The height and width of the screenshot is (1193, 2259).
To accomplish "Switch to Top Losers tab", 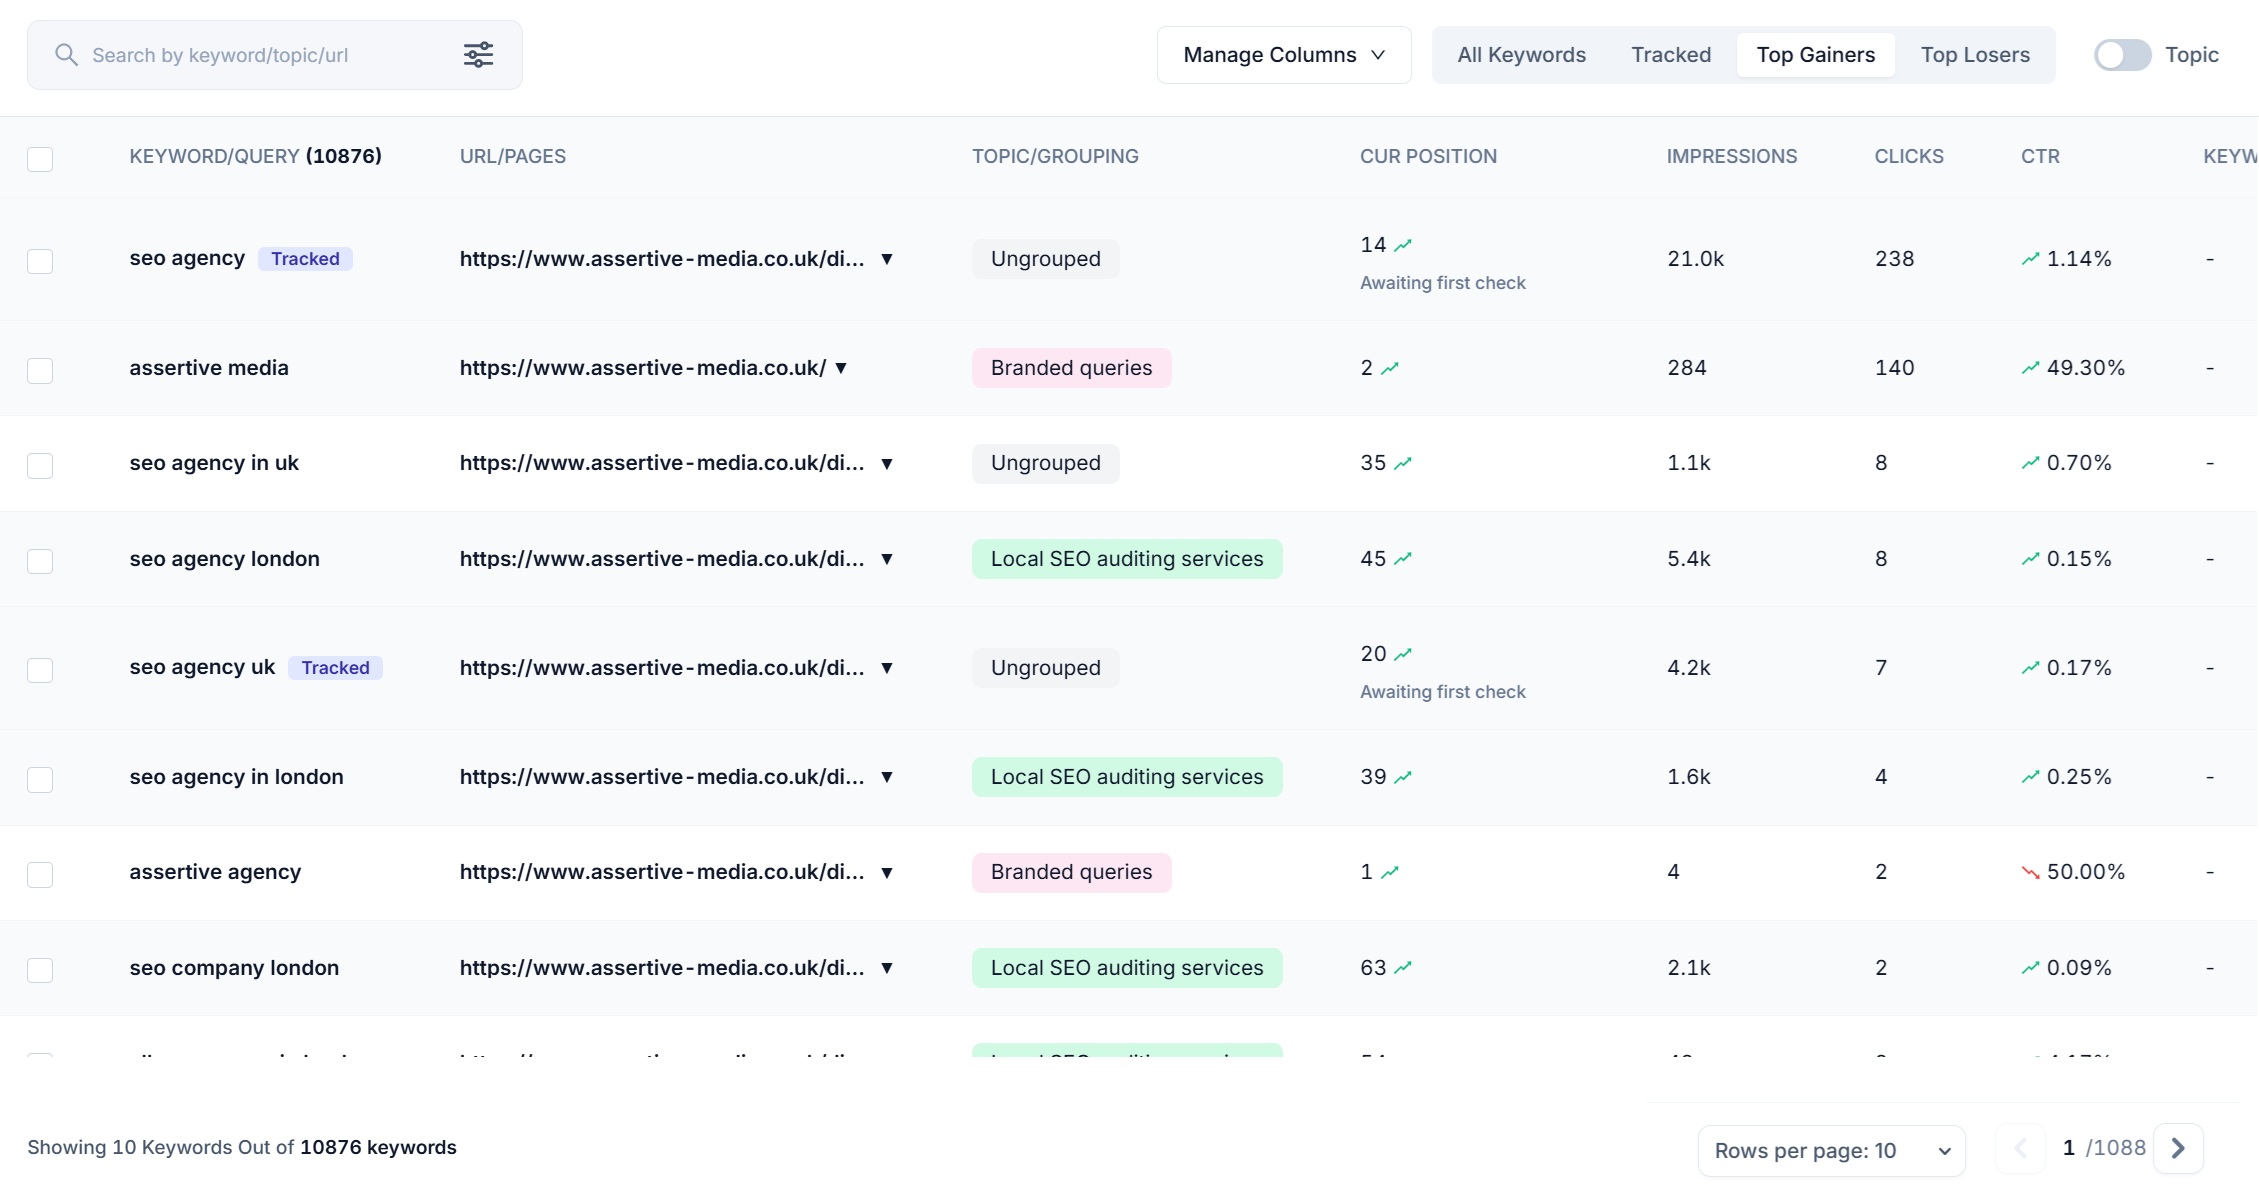I will click(x=1975, y=55).
